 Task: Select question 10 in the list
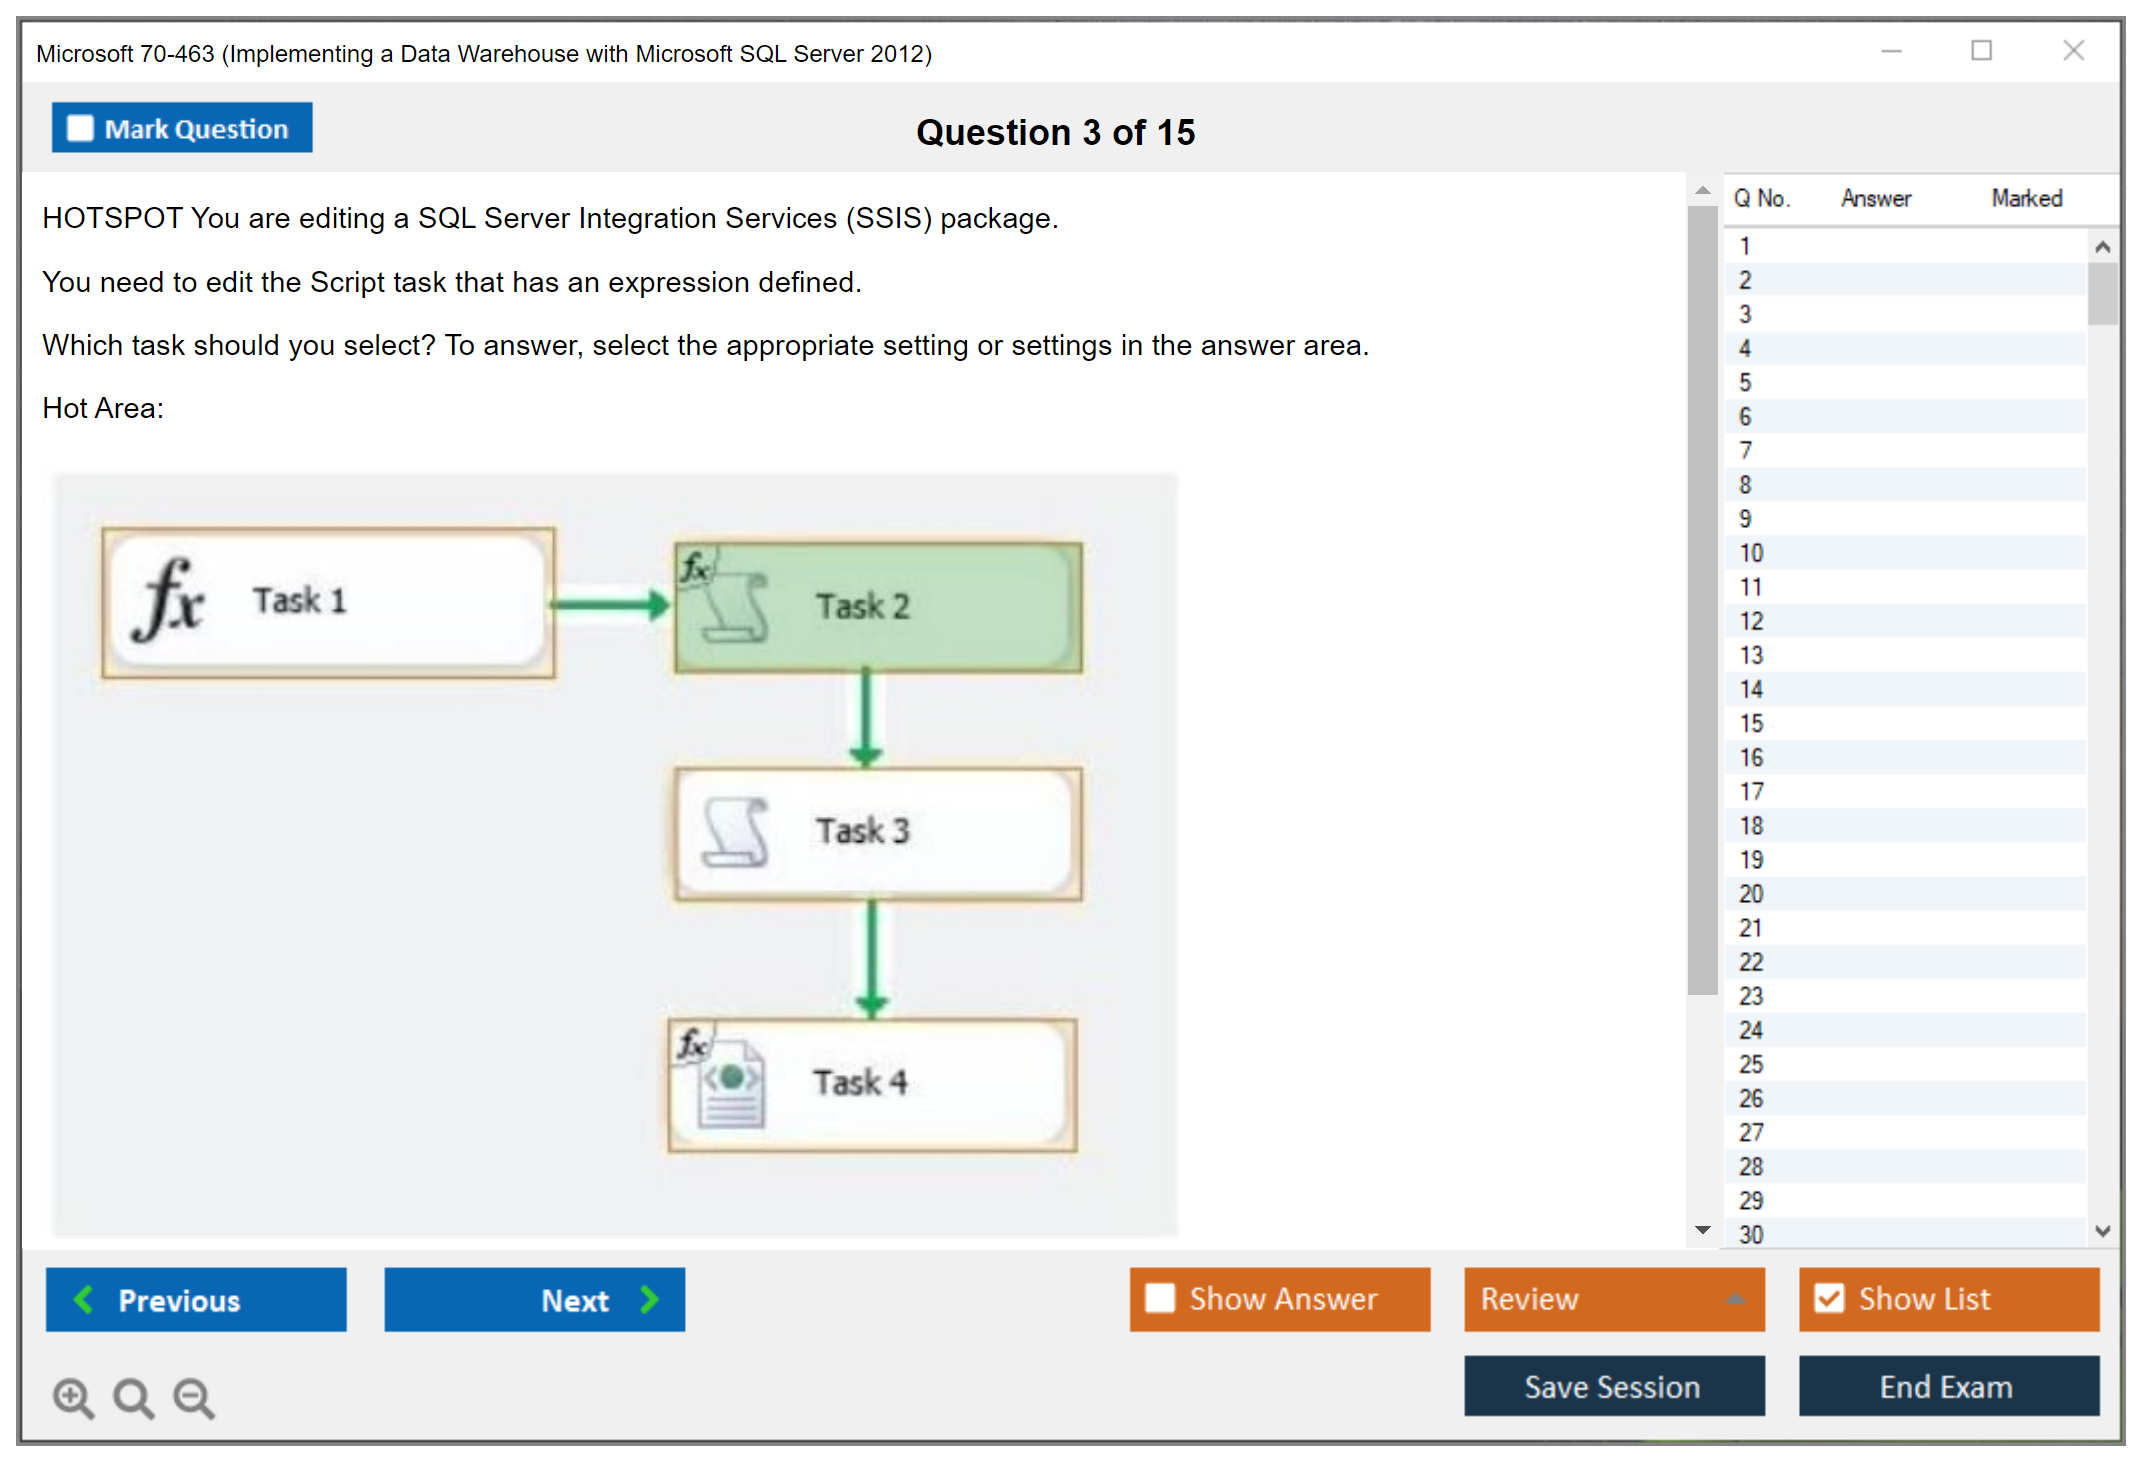[x=1751, y=553]
